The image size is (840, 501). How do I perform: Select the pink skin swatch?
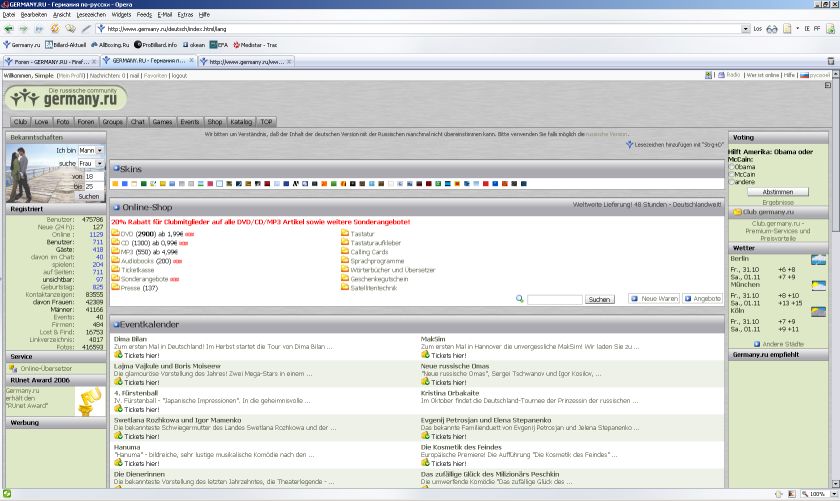pyautogui.click(x=211, y=184)
